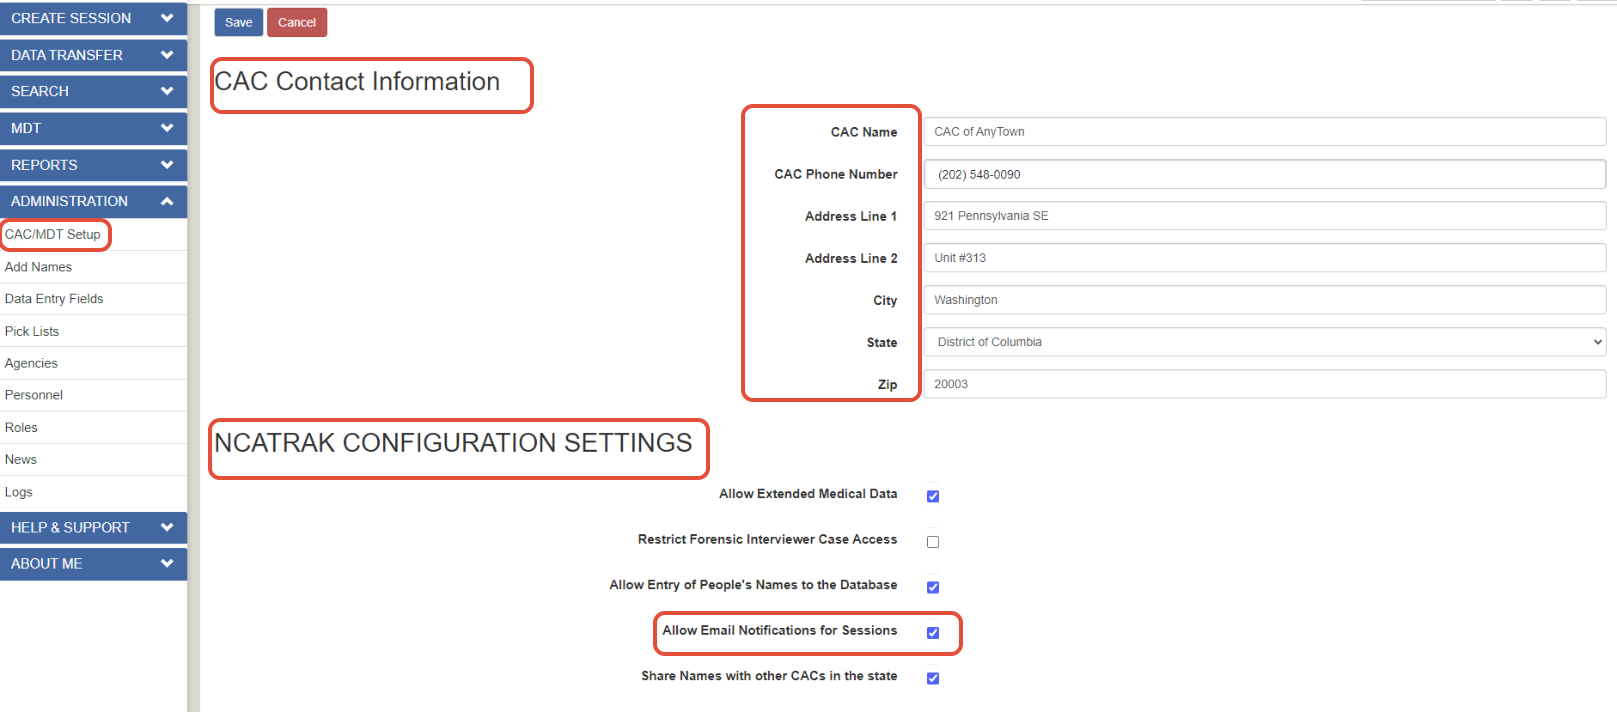Expand the About Me menu chevron
This screenshot has width=1617, height=712.
pyautogui.click(x=166, y=564)
